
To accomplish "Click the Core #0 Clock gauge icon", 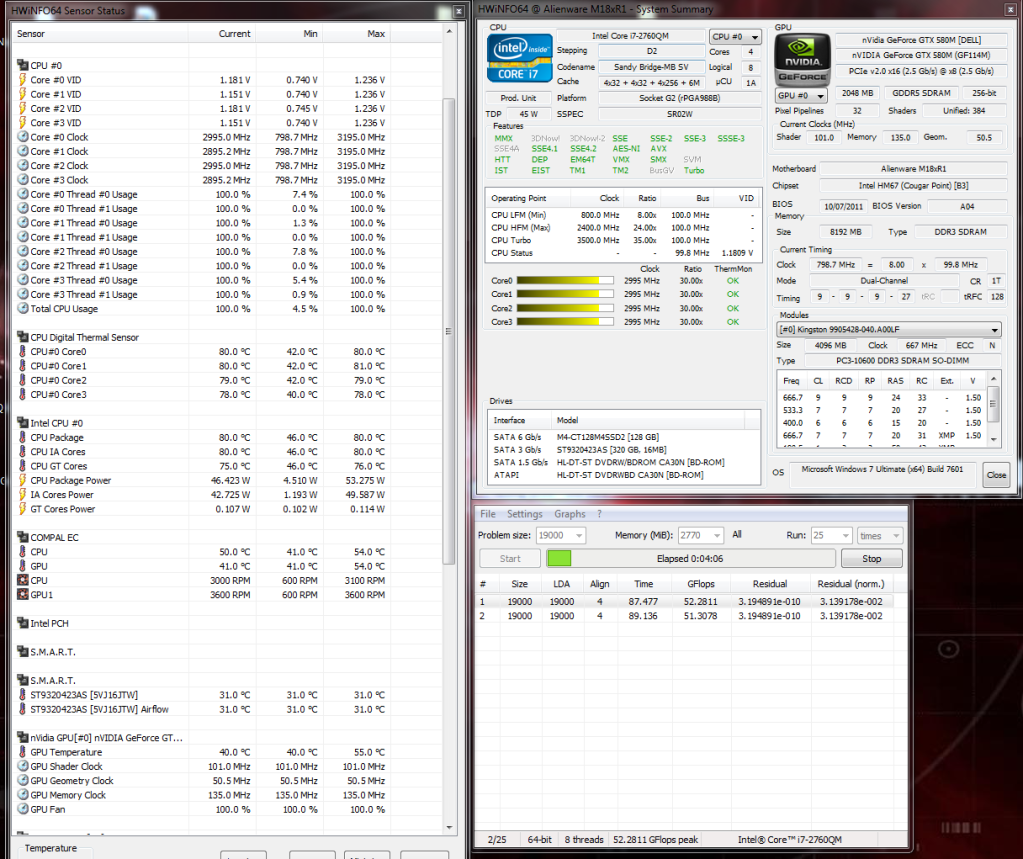I will point(23,137).
